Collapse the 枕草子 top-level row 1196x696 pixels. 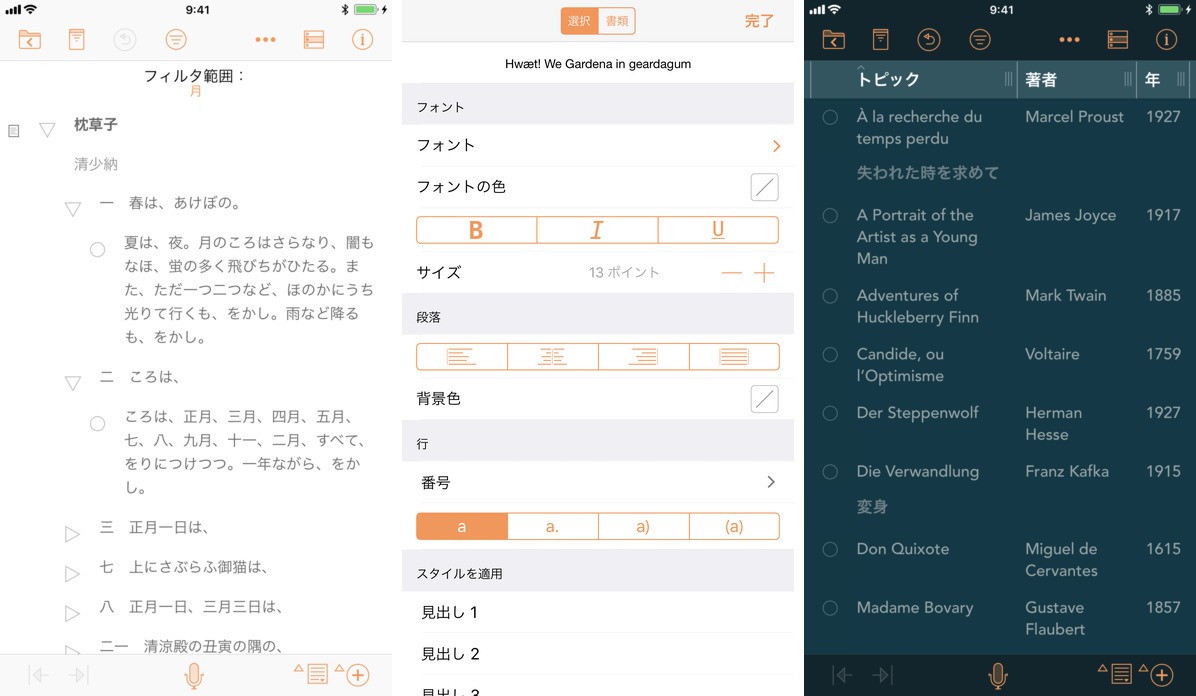(x=47, y=130)
